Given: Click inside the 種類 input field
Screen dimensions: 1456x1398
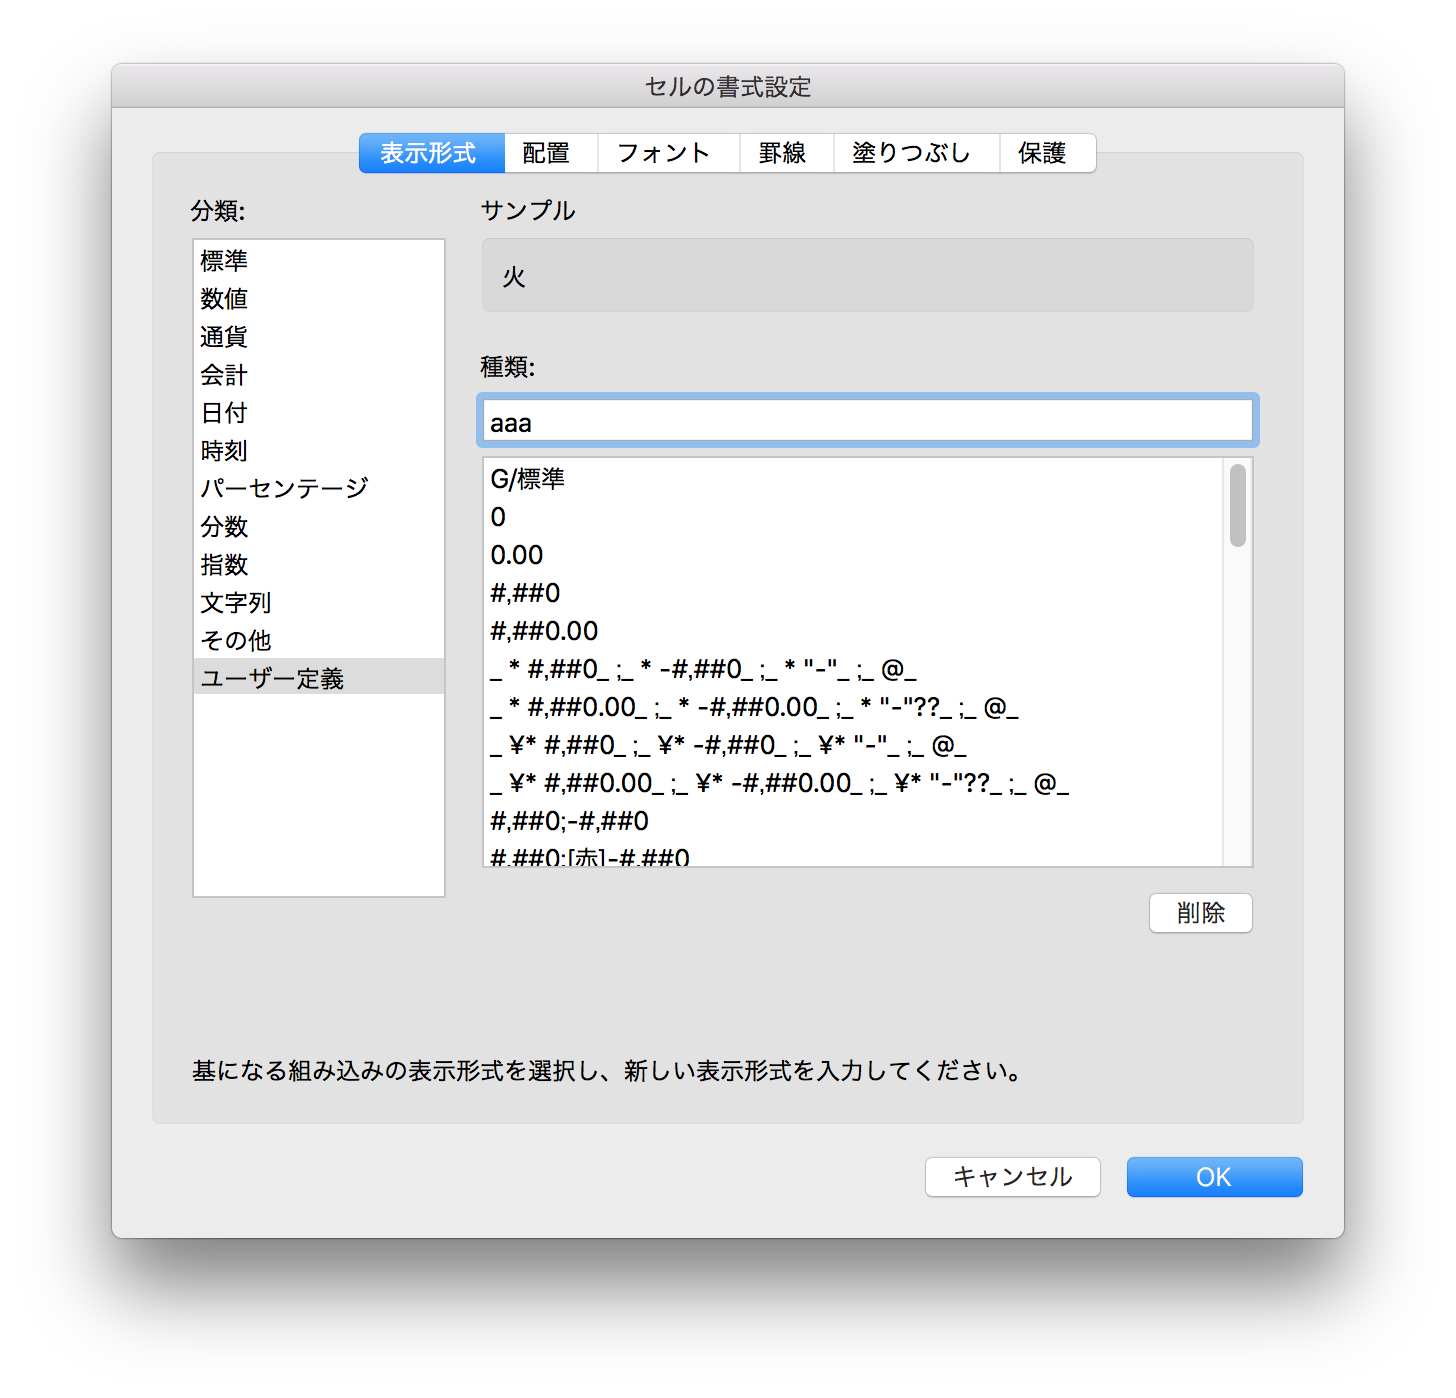Looking at the screenshot, I should [x=866, y=421].
